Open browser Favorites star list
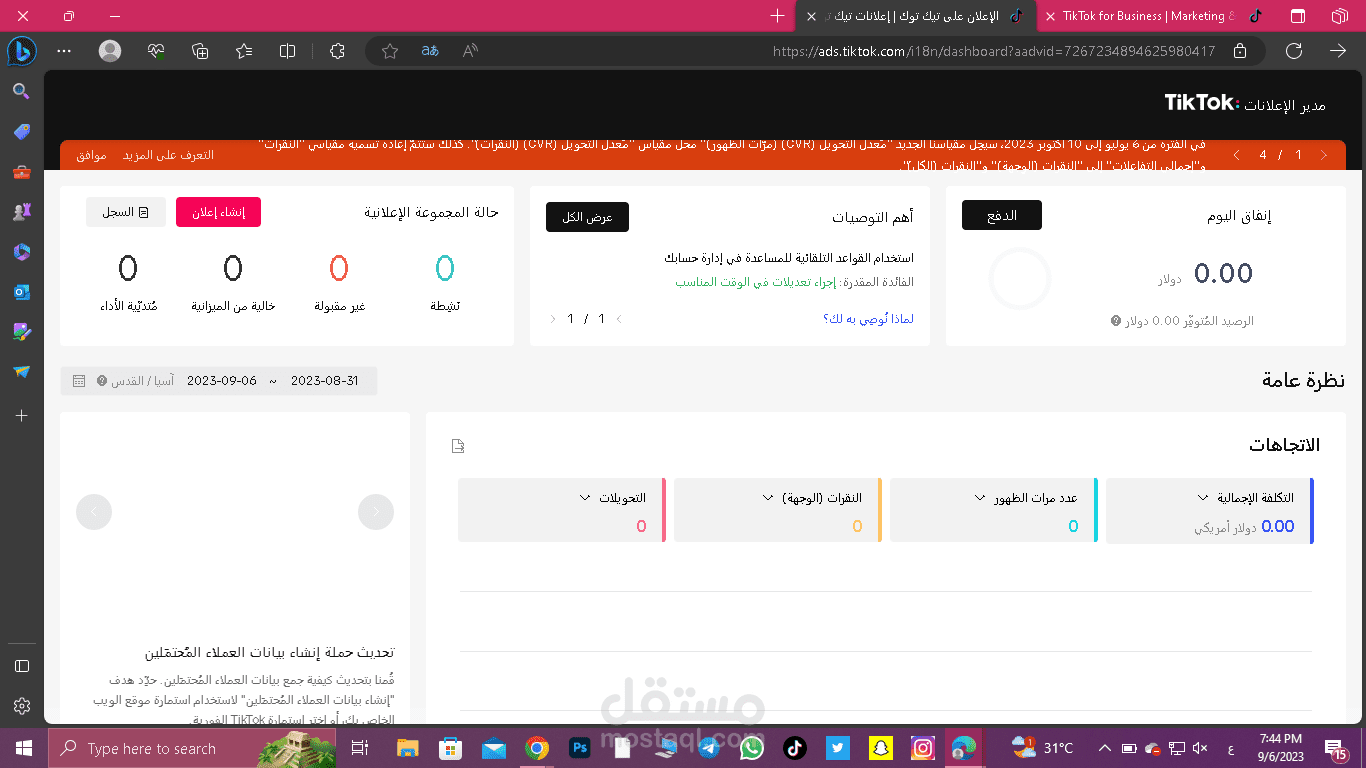The height and width of the screenshot is (768, 1366). point(244,51)
